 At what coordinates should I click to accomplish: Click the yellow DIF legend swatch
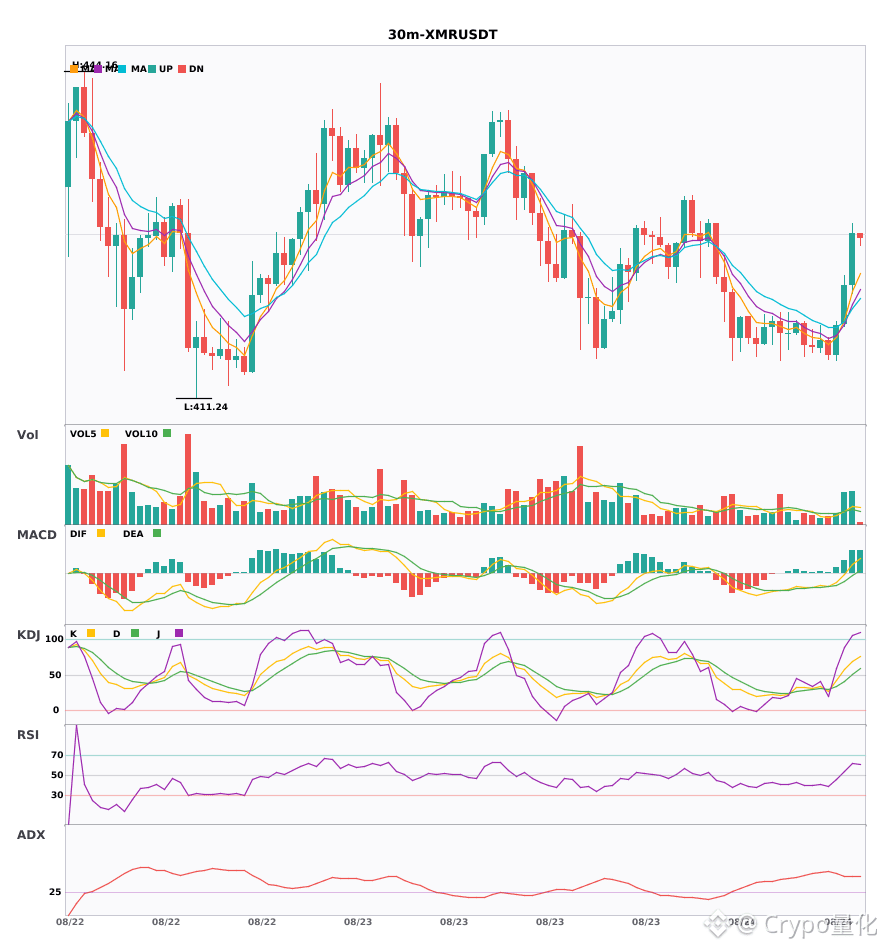coord(101,533)
